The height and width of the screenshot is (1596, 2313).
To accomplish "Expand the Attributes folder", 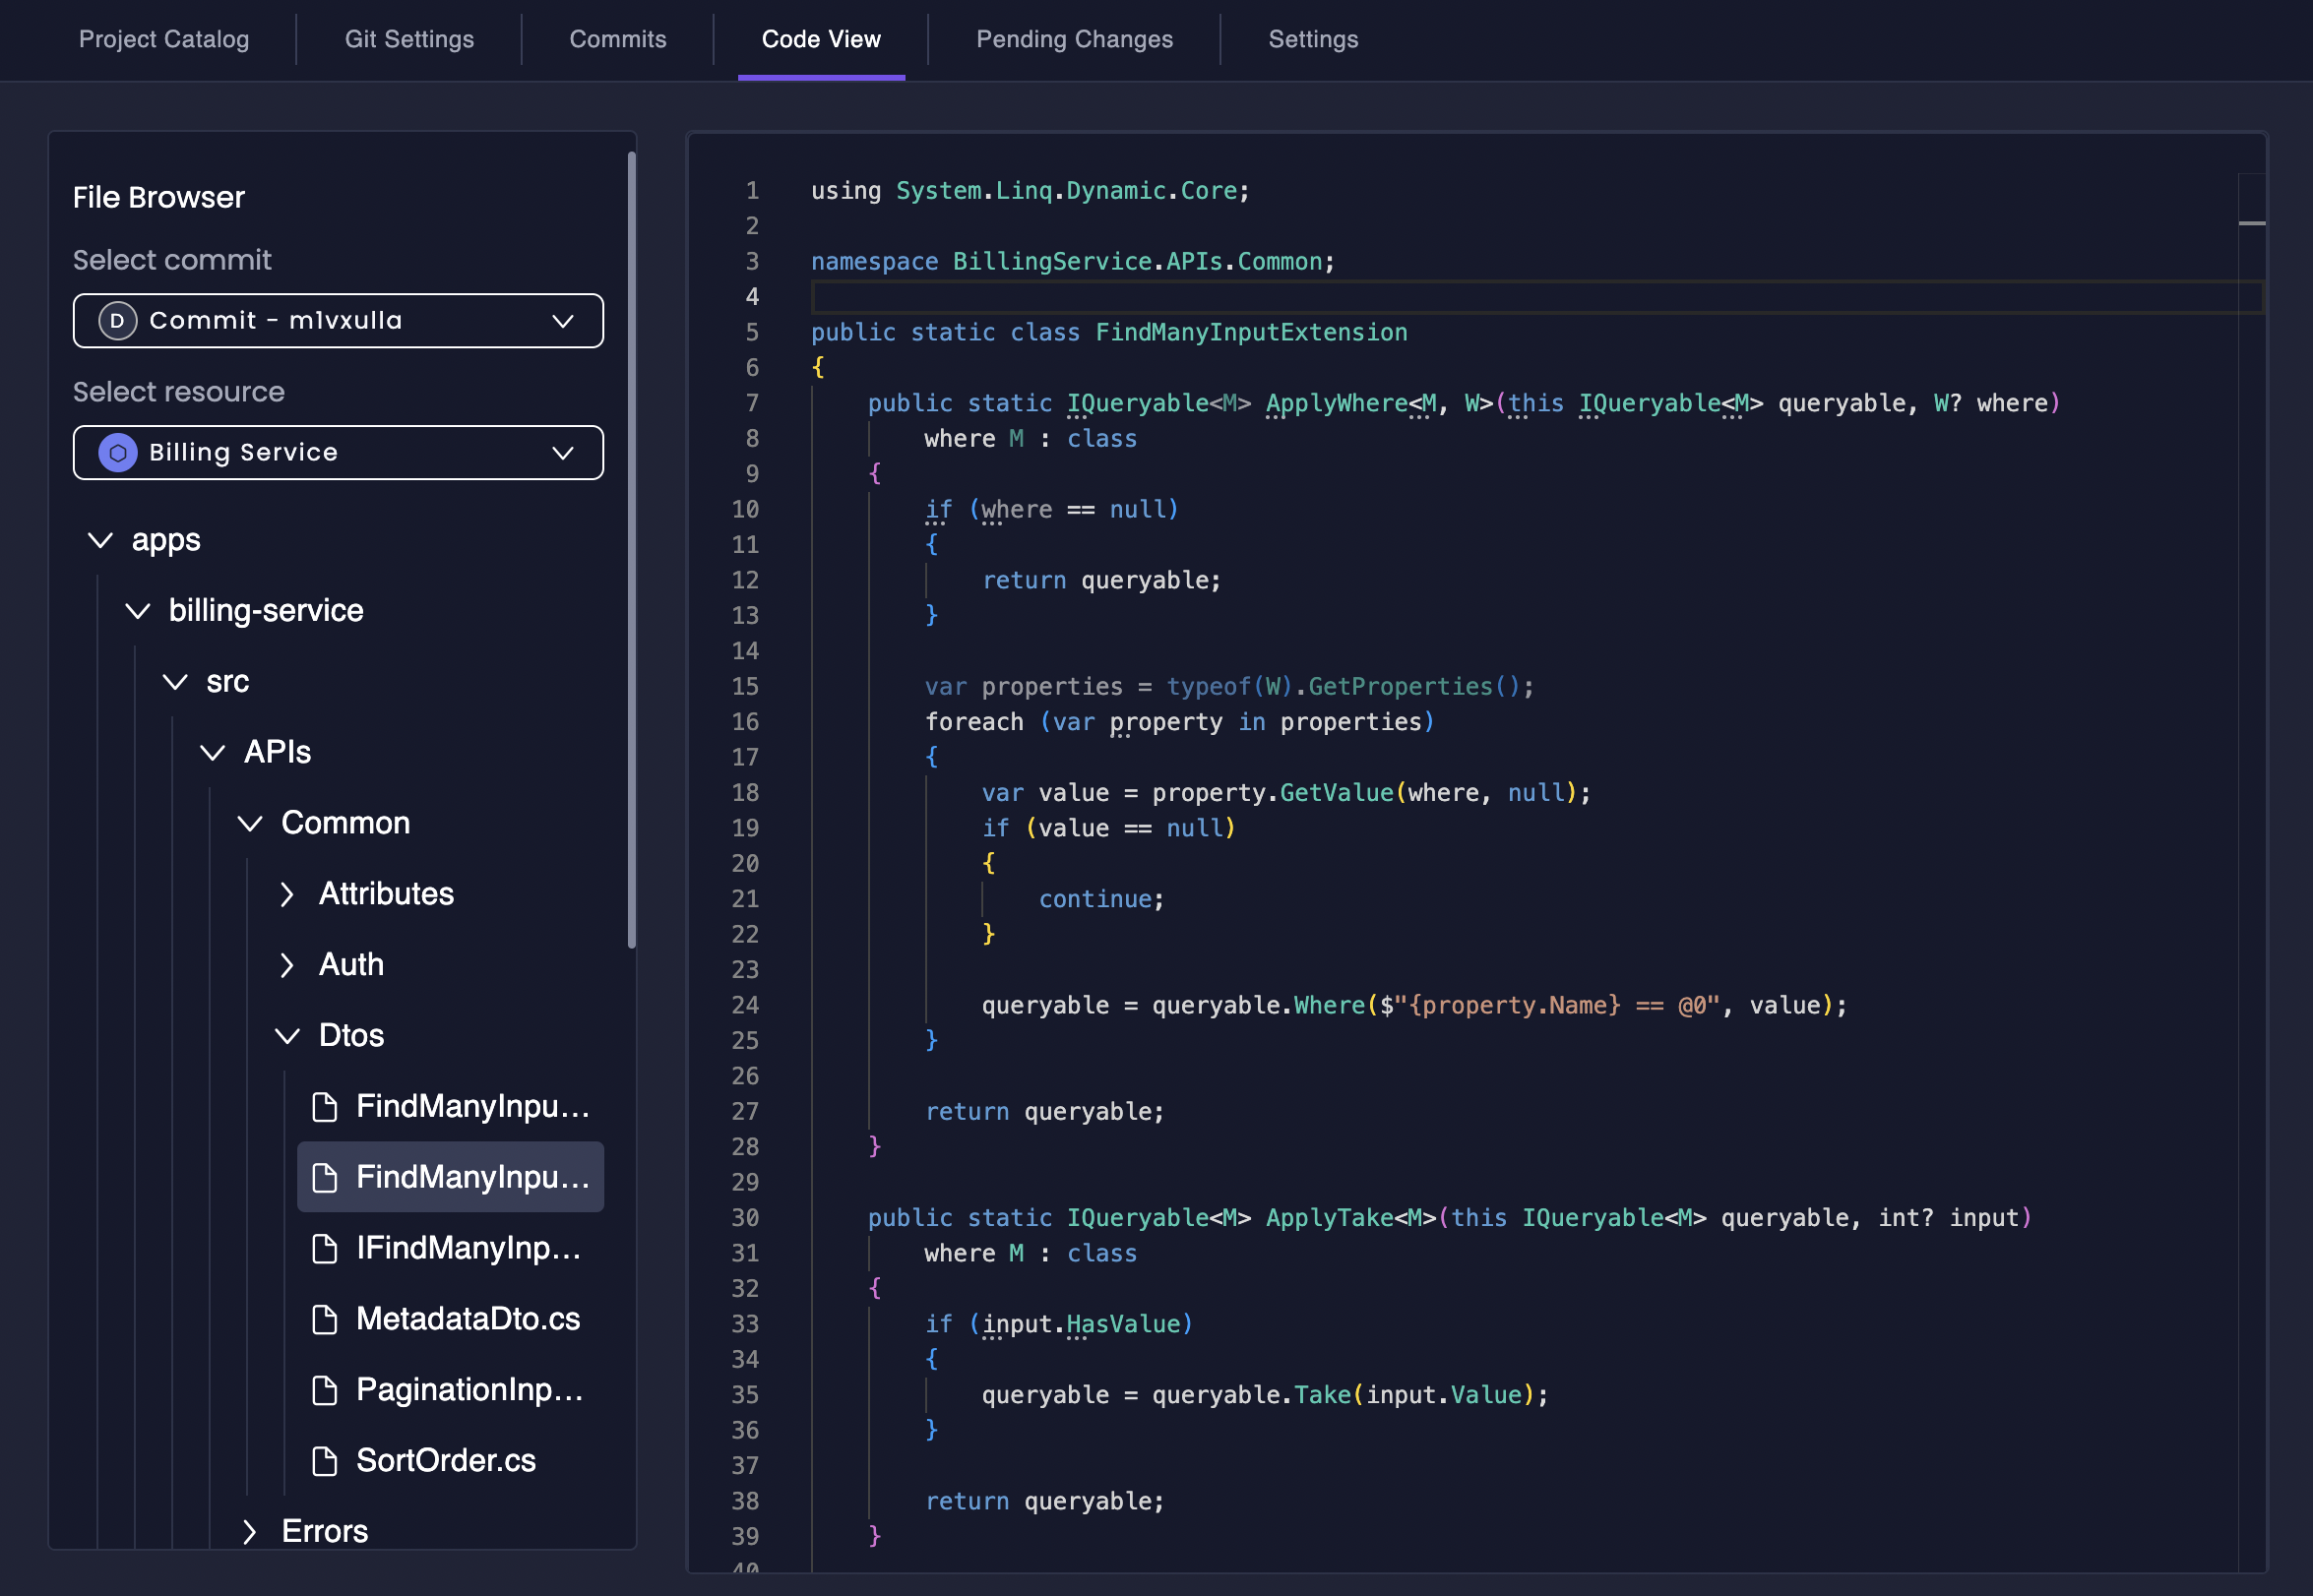I will [x=287, y=894].
